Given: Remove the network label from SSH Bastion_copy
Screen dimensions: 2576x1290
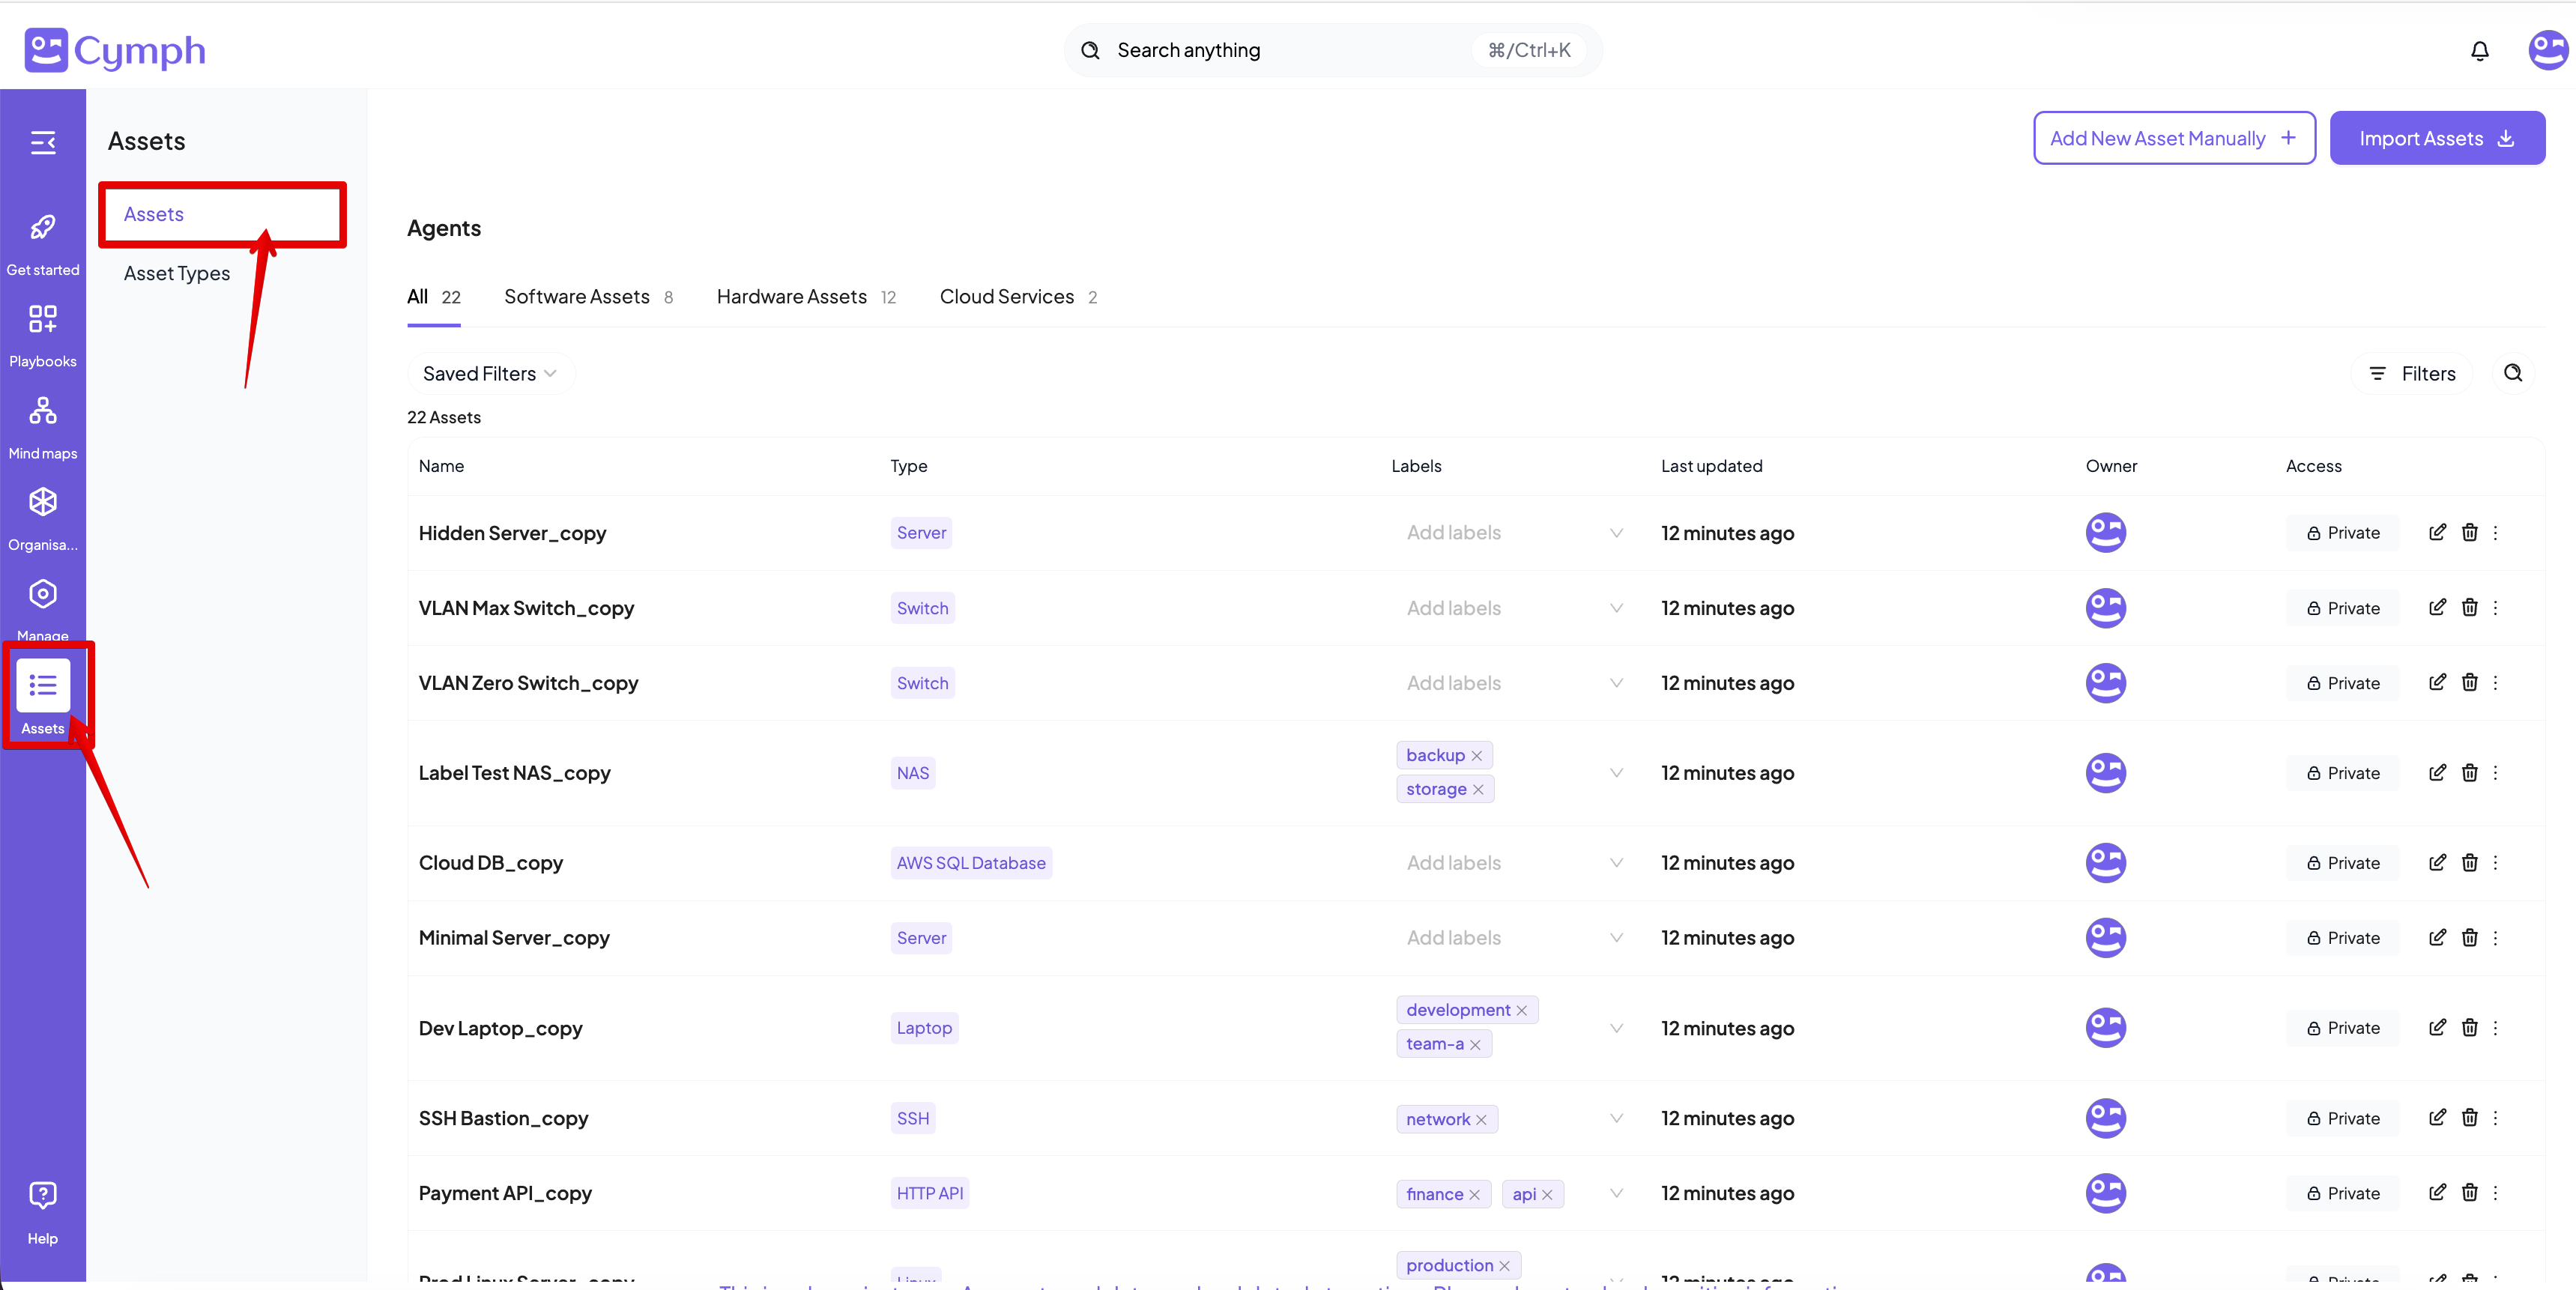Looking at the screenshot, I should pyautogui.click(x=1480, y=1119).
